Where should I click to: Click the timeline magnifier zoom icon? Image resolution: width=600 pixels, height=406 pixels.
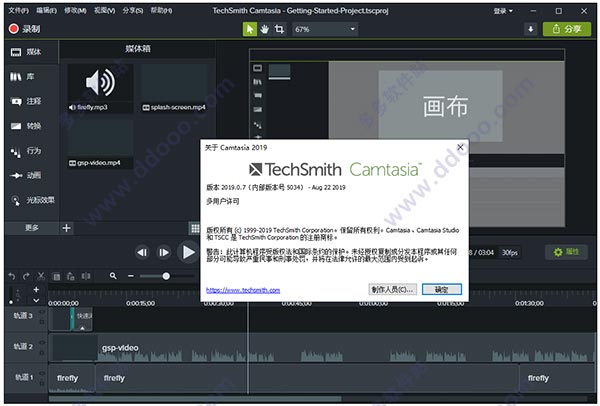tap(113, 276)
